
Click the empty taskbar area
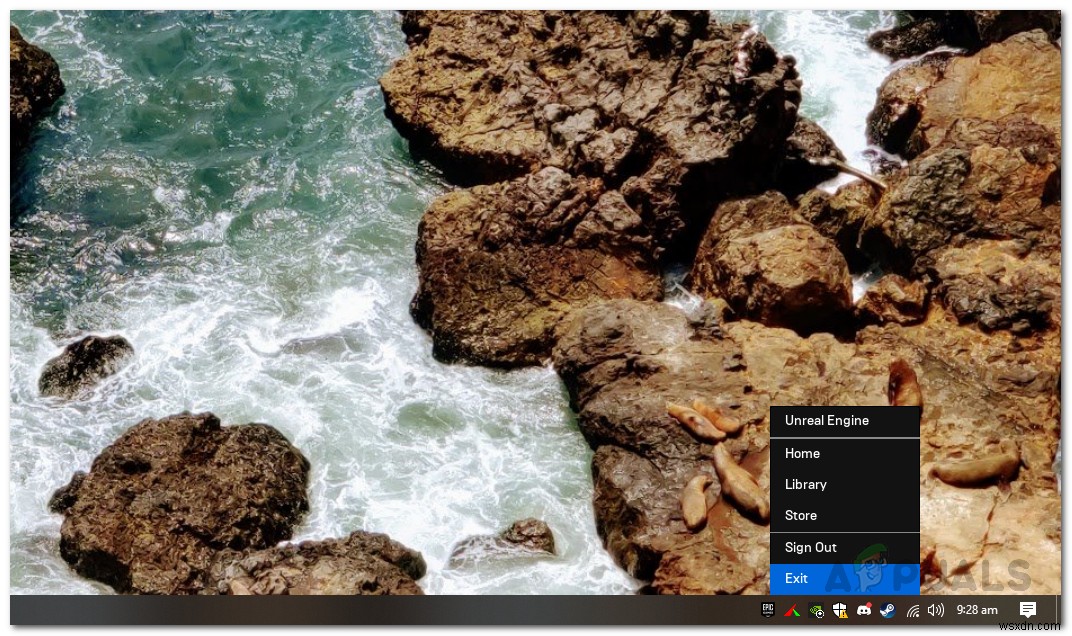pyautogui.click(x=383, y=610)
